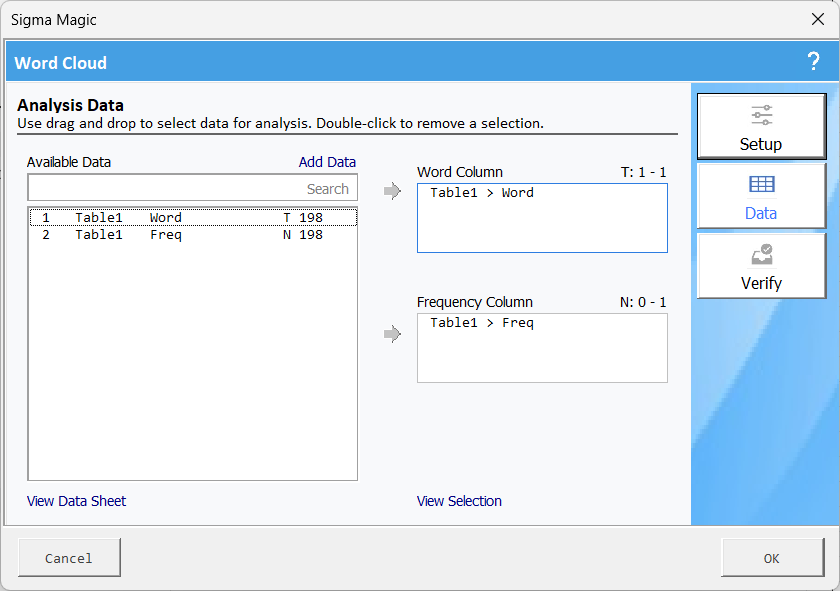Image resolution: width=840 pixels, height=591 pixels.
Task: Click the Cancel button
Action: tap(69, 558)
